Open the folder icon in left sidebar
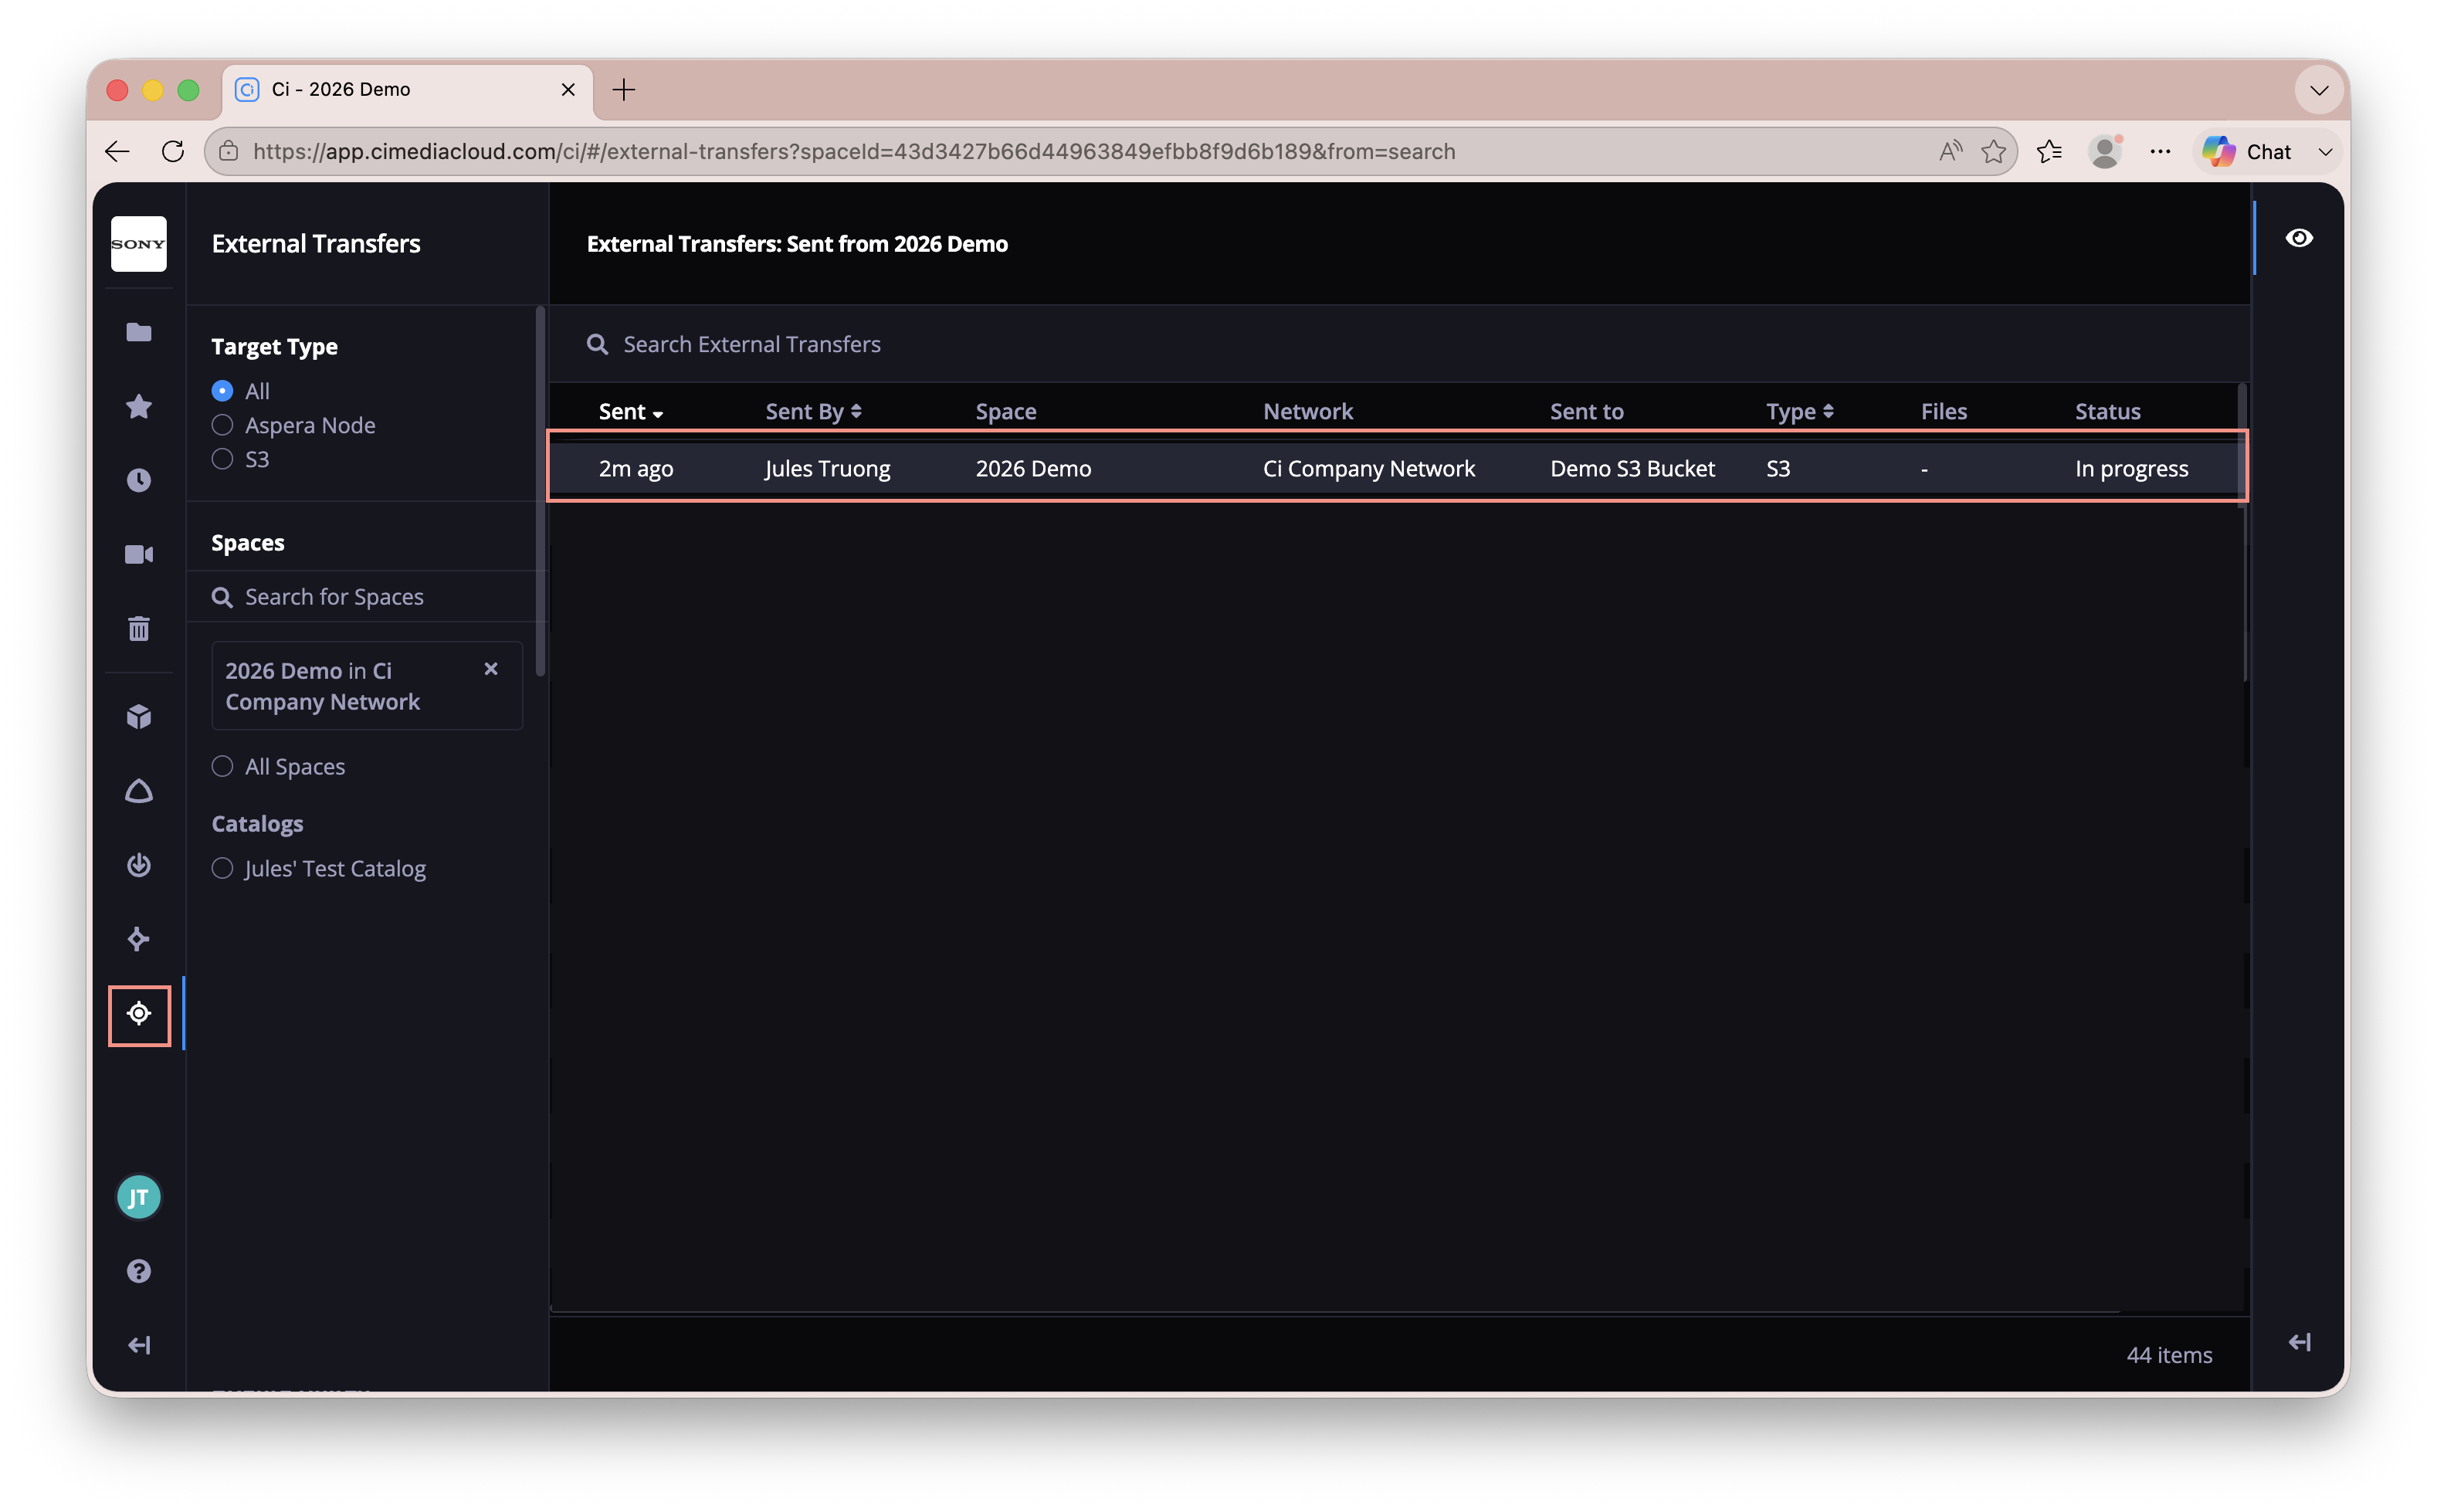2437x1512 pixels. (x=138, y=332)
